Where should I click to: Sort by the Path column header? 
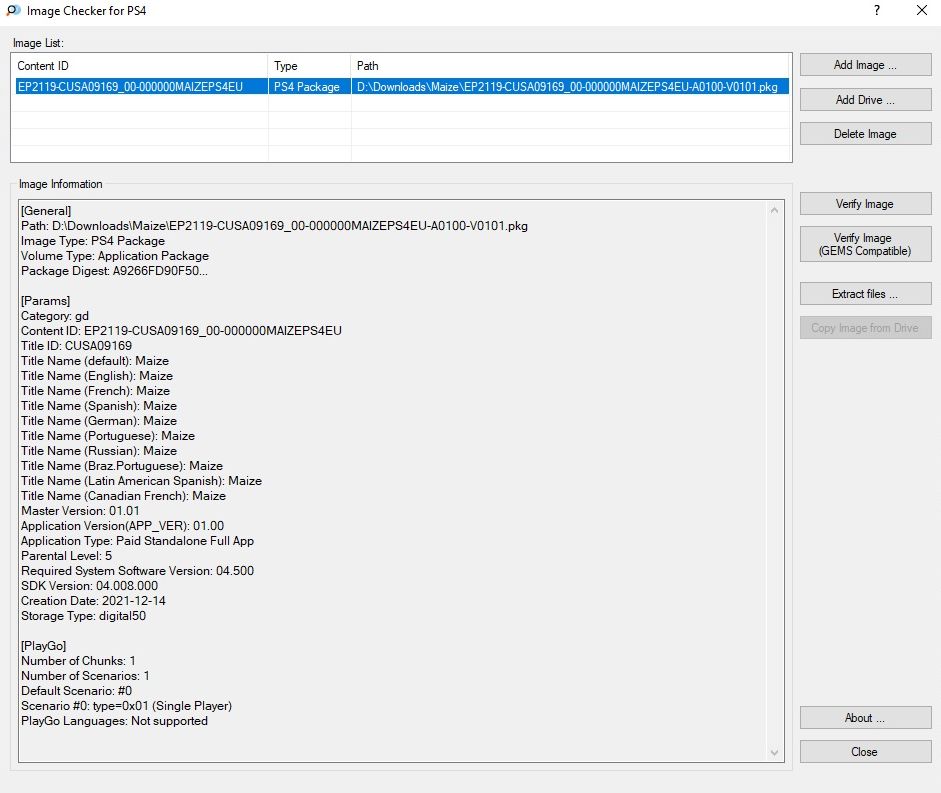pyautogui.click(x=570, y=66)
